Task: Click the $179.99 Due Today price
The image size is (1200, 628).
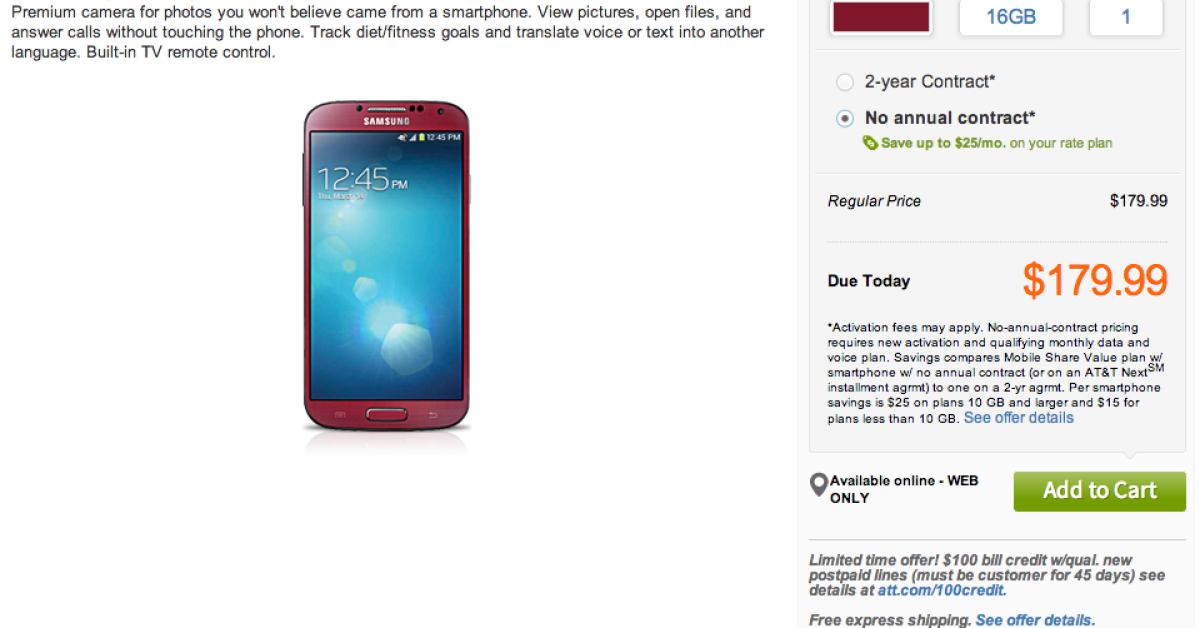Action: (x=1094, y=281)
